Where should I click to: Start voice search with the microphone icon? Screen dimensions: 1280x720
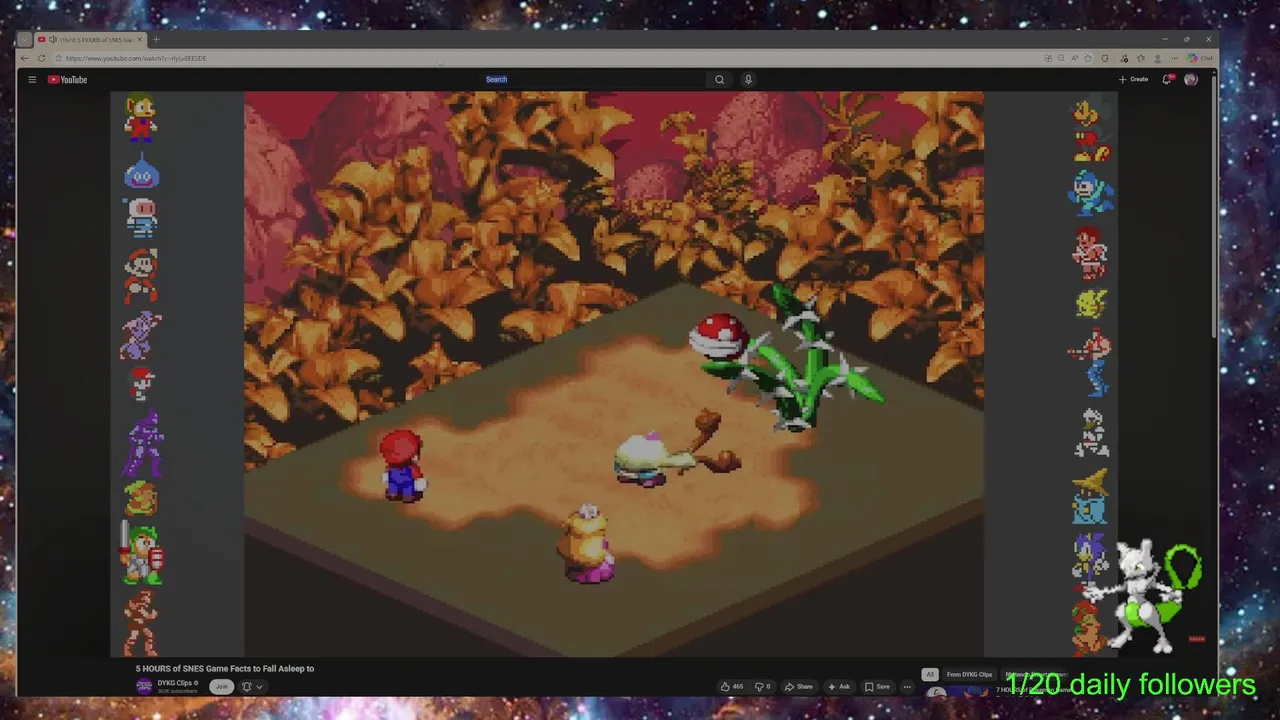click(748, 80)
